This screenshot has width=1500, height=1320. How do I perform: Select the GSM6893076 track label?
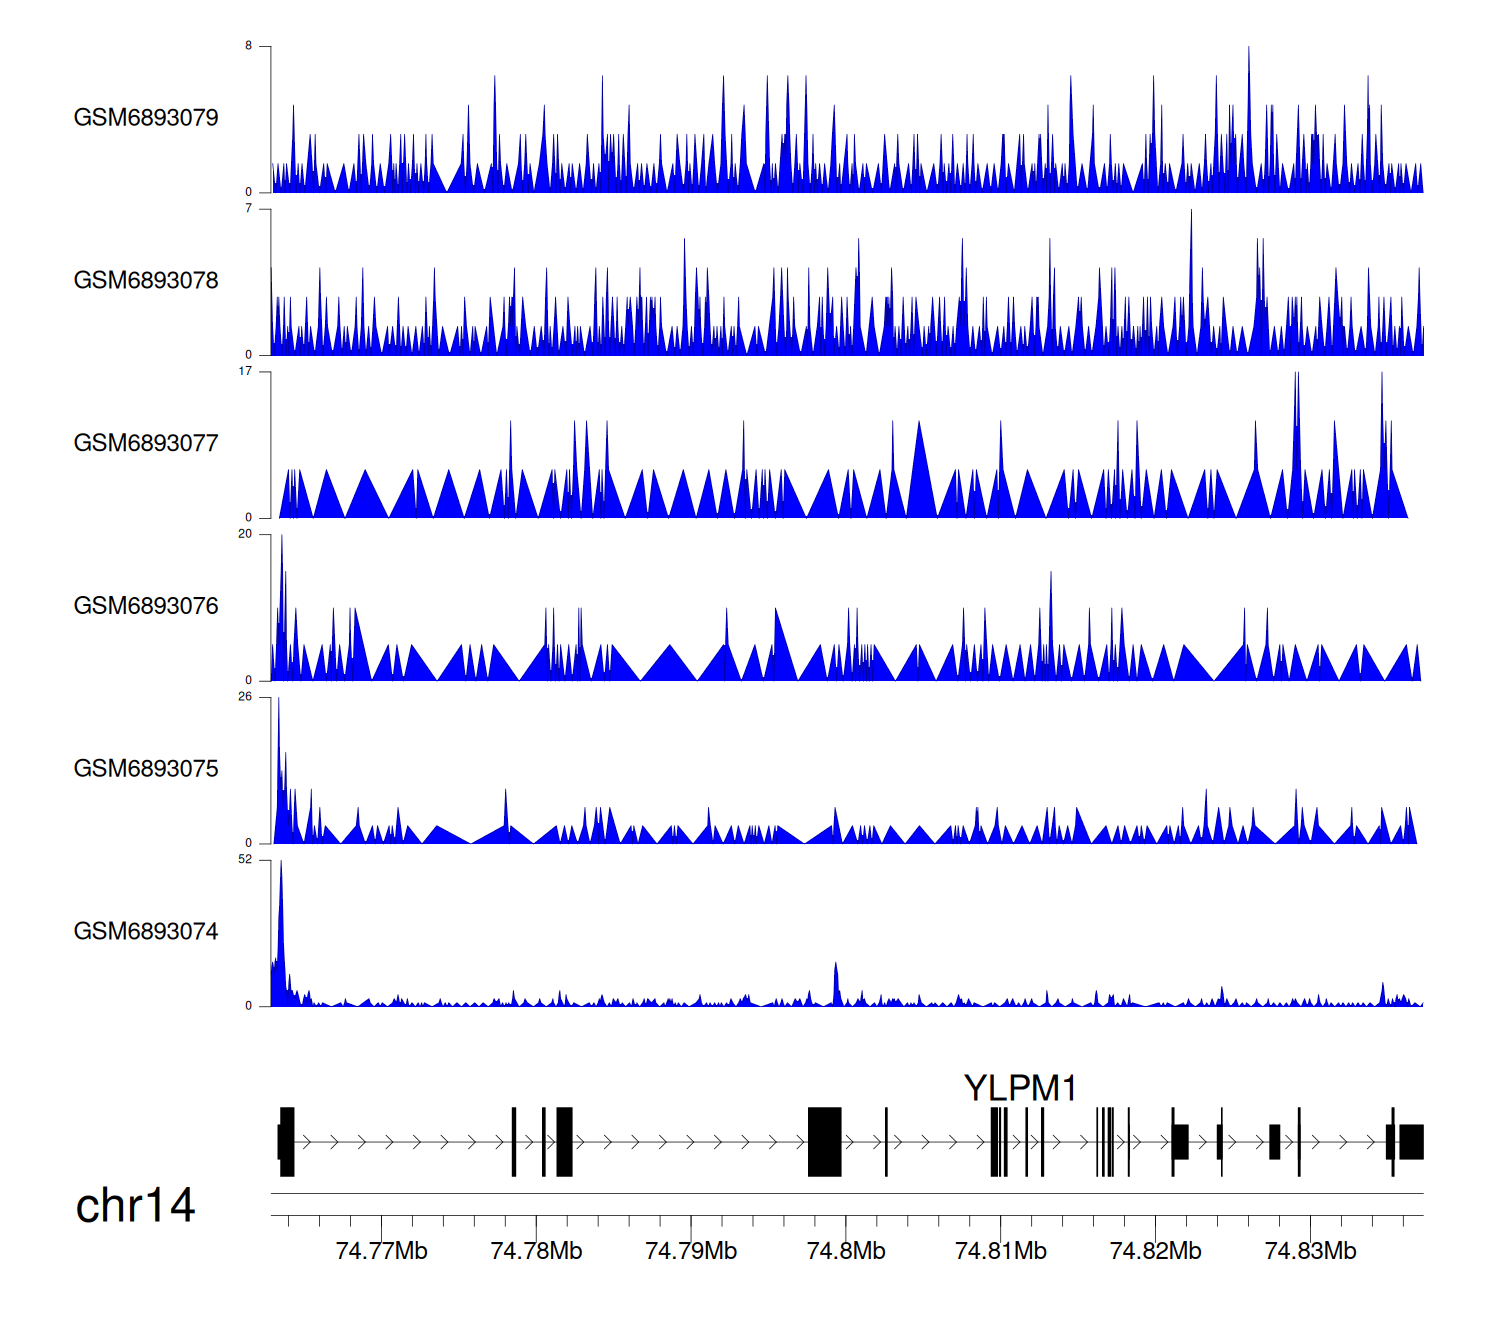click(146, 607)
